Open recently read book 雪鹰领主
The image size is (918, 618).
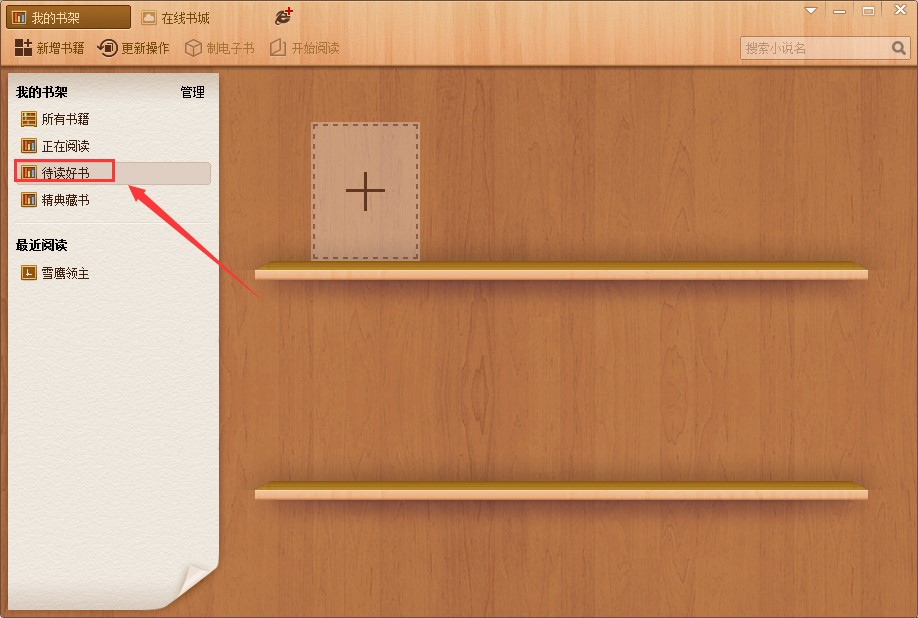pyautogui.click(x=55, y=273)
